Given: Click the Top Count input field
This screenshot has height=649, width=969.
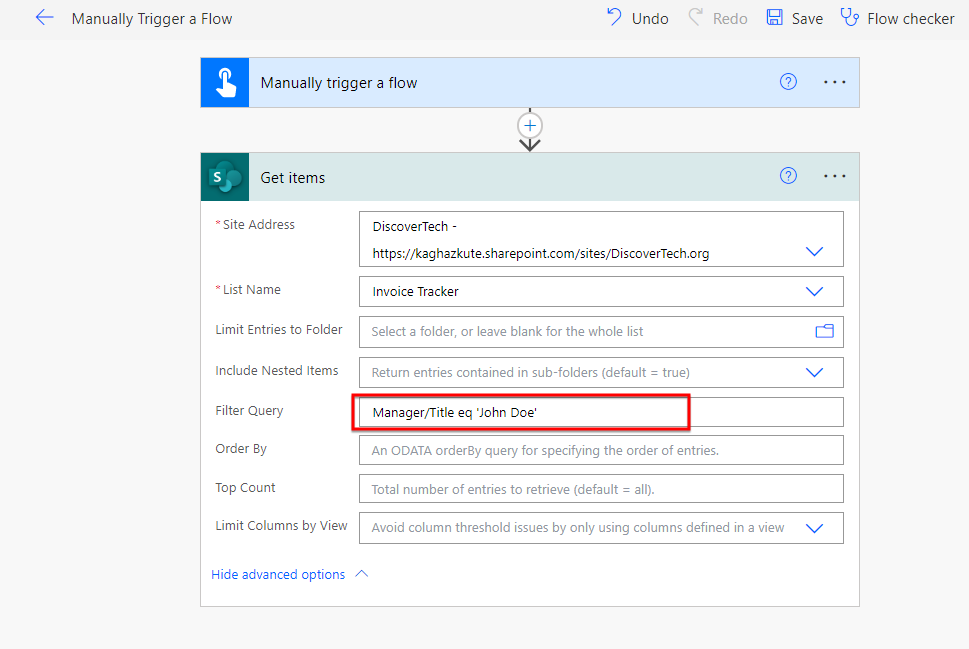Looking at the screenshot, I should click(601, 489).
